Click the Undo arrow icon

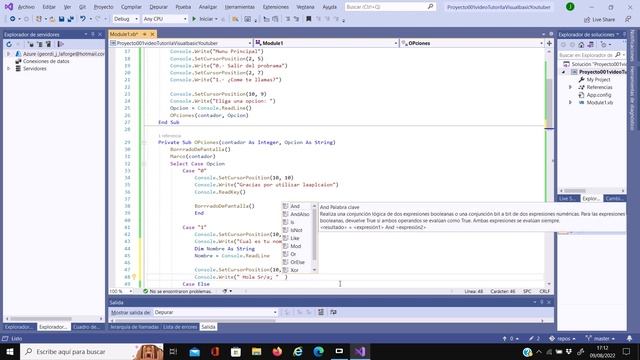(83, 19)
